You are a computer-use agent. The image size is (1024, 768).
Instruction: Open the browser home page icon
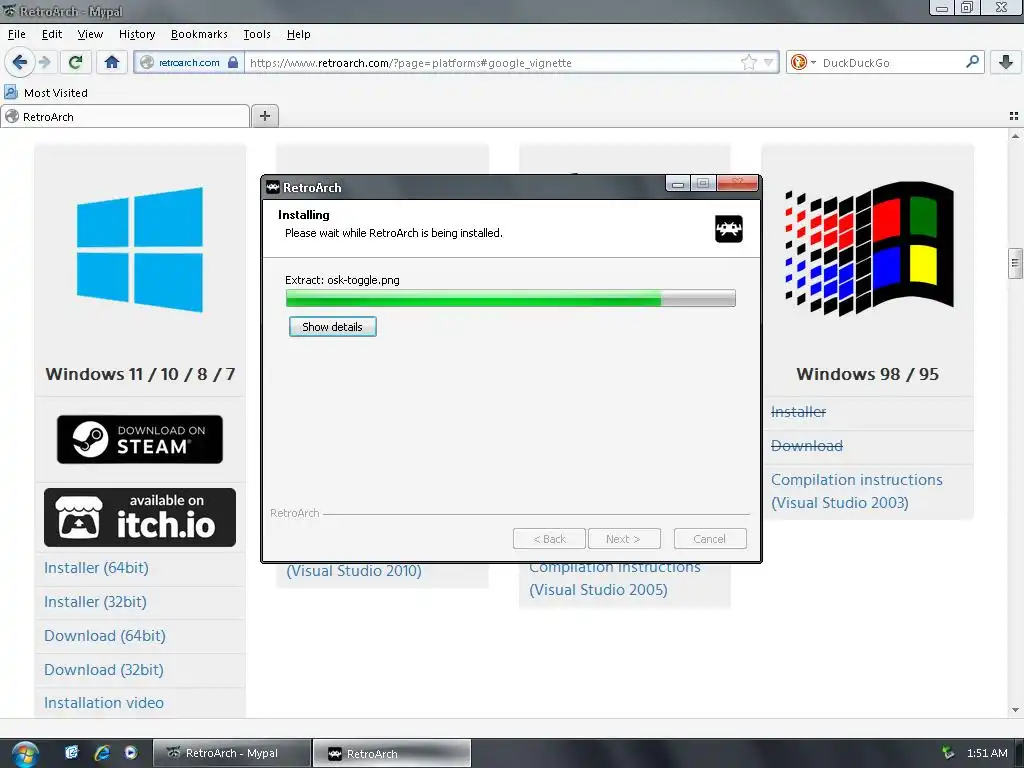(112, 62)
